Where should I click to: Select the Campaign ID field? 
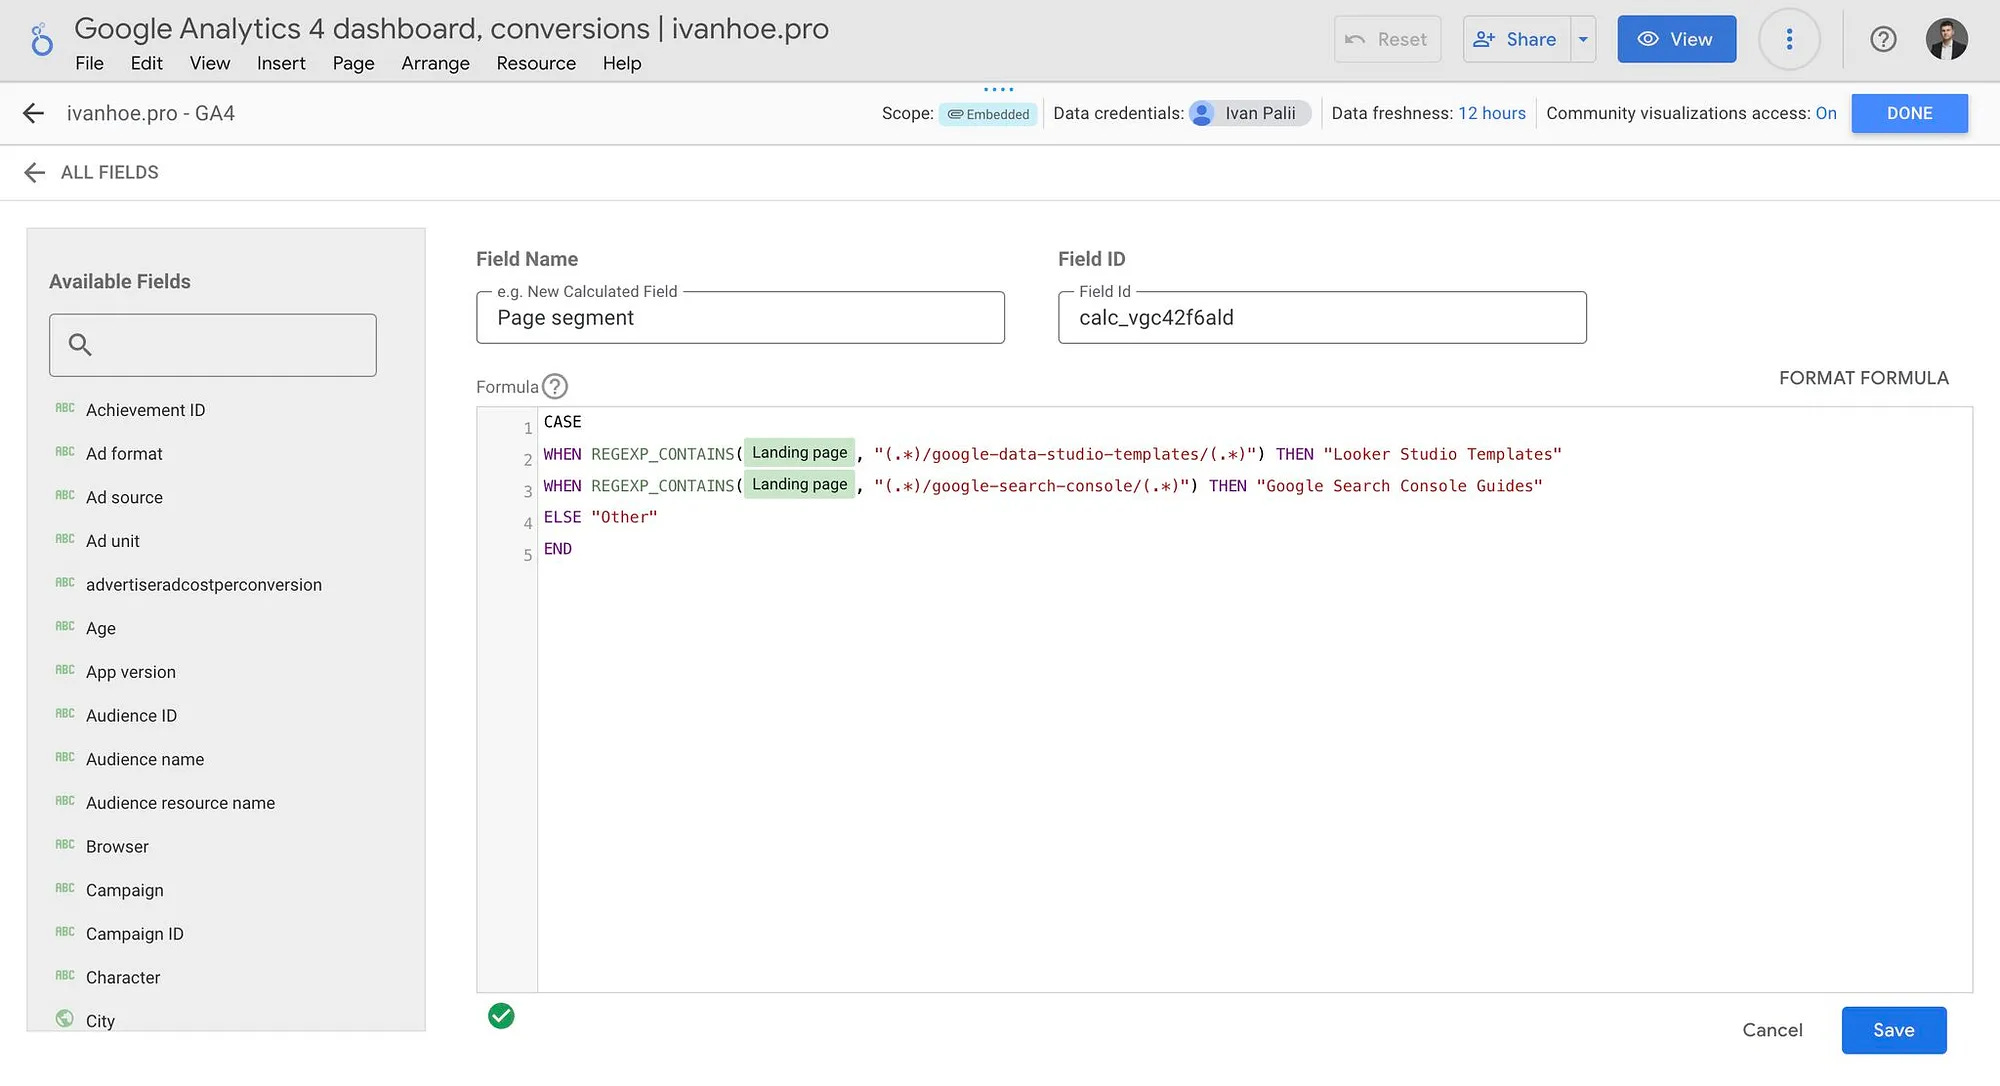tap(135, 934)
